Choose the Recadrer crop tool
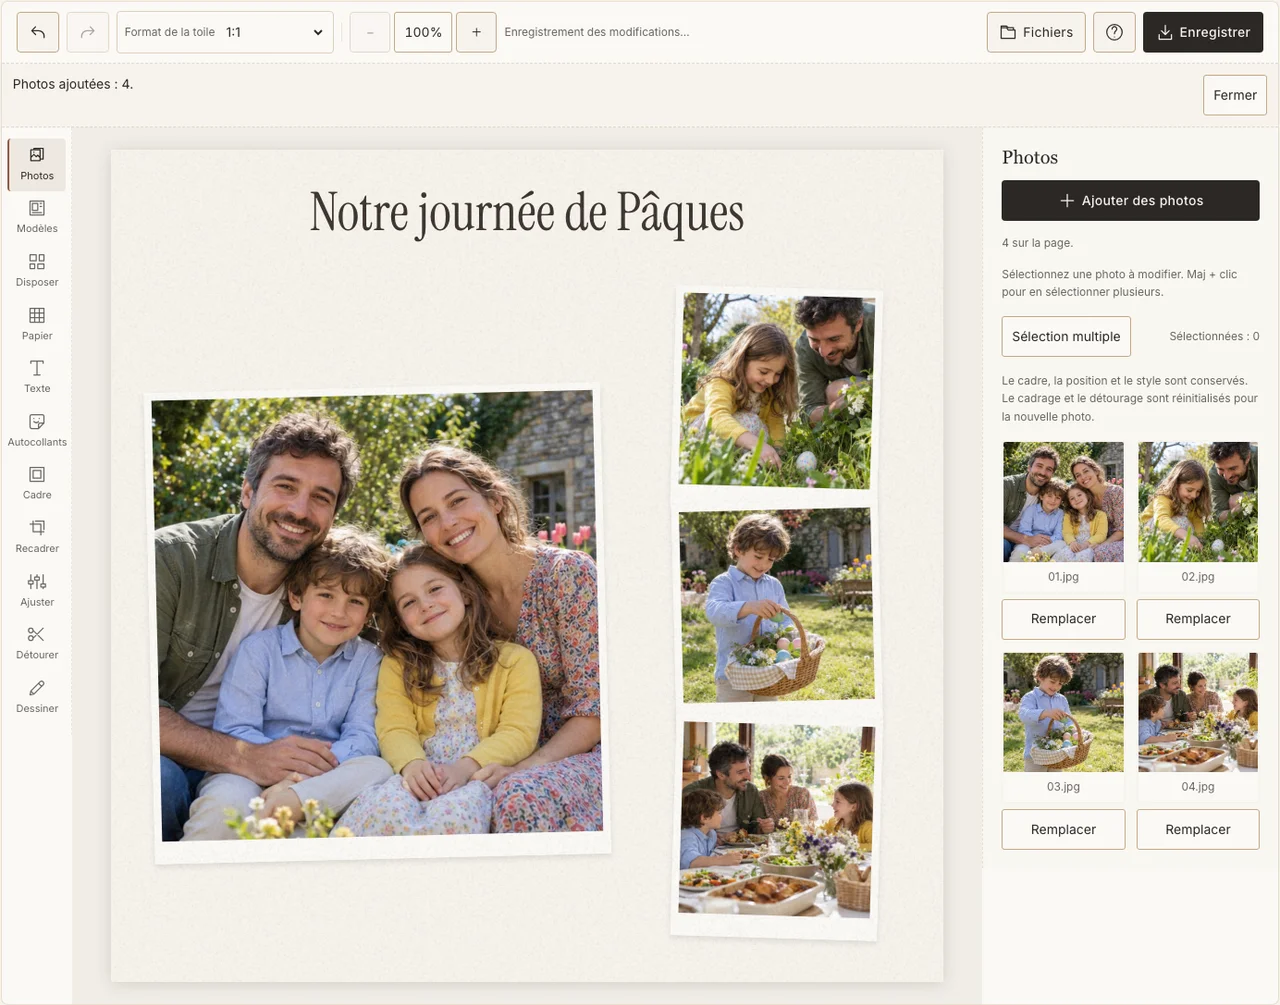The height and width of the screenshot is (1005, 1280). pos(37,537)
